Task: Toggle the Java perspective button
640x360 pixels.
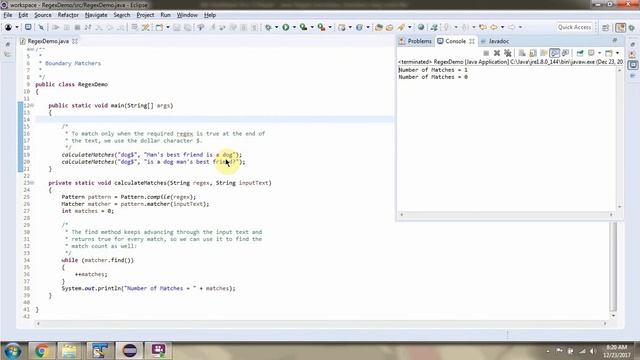Action: (x=620, y=27)
